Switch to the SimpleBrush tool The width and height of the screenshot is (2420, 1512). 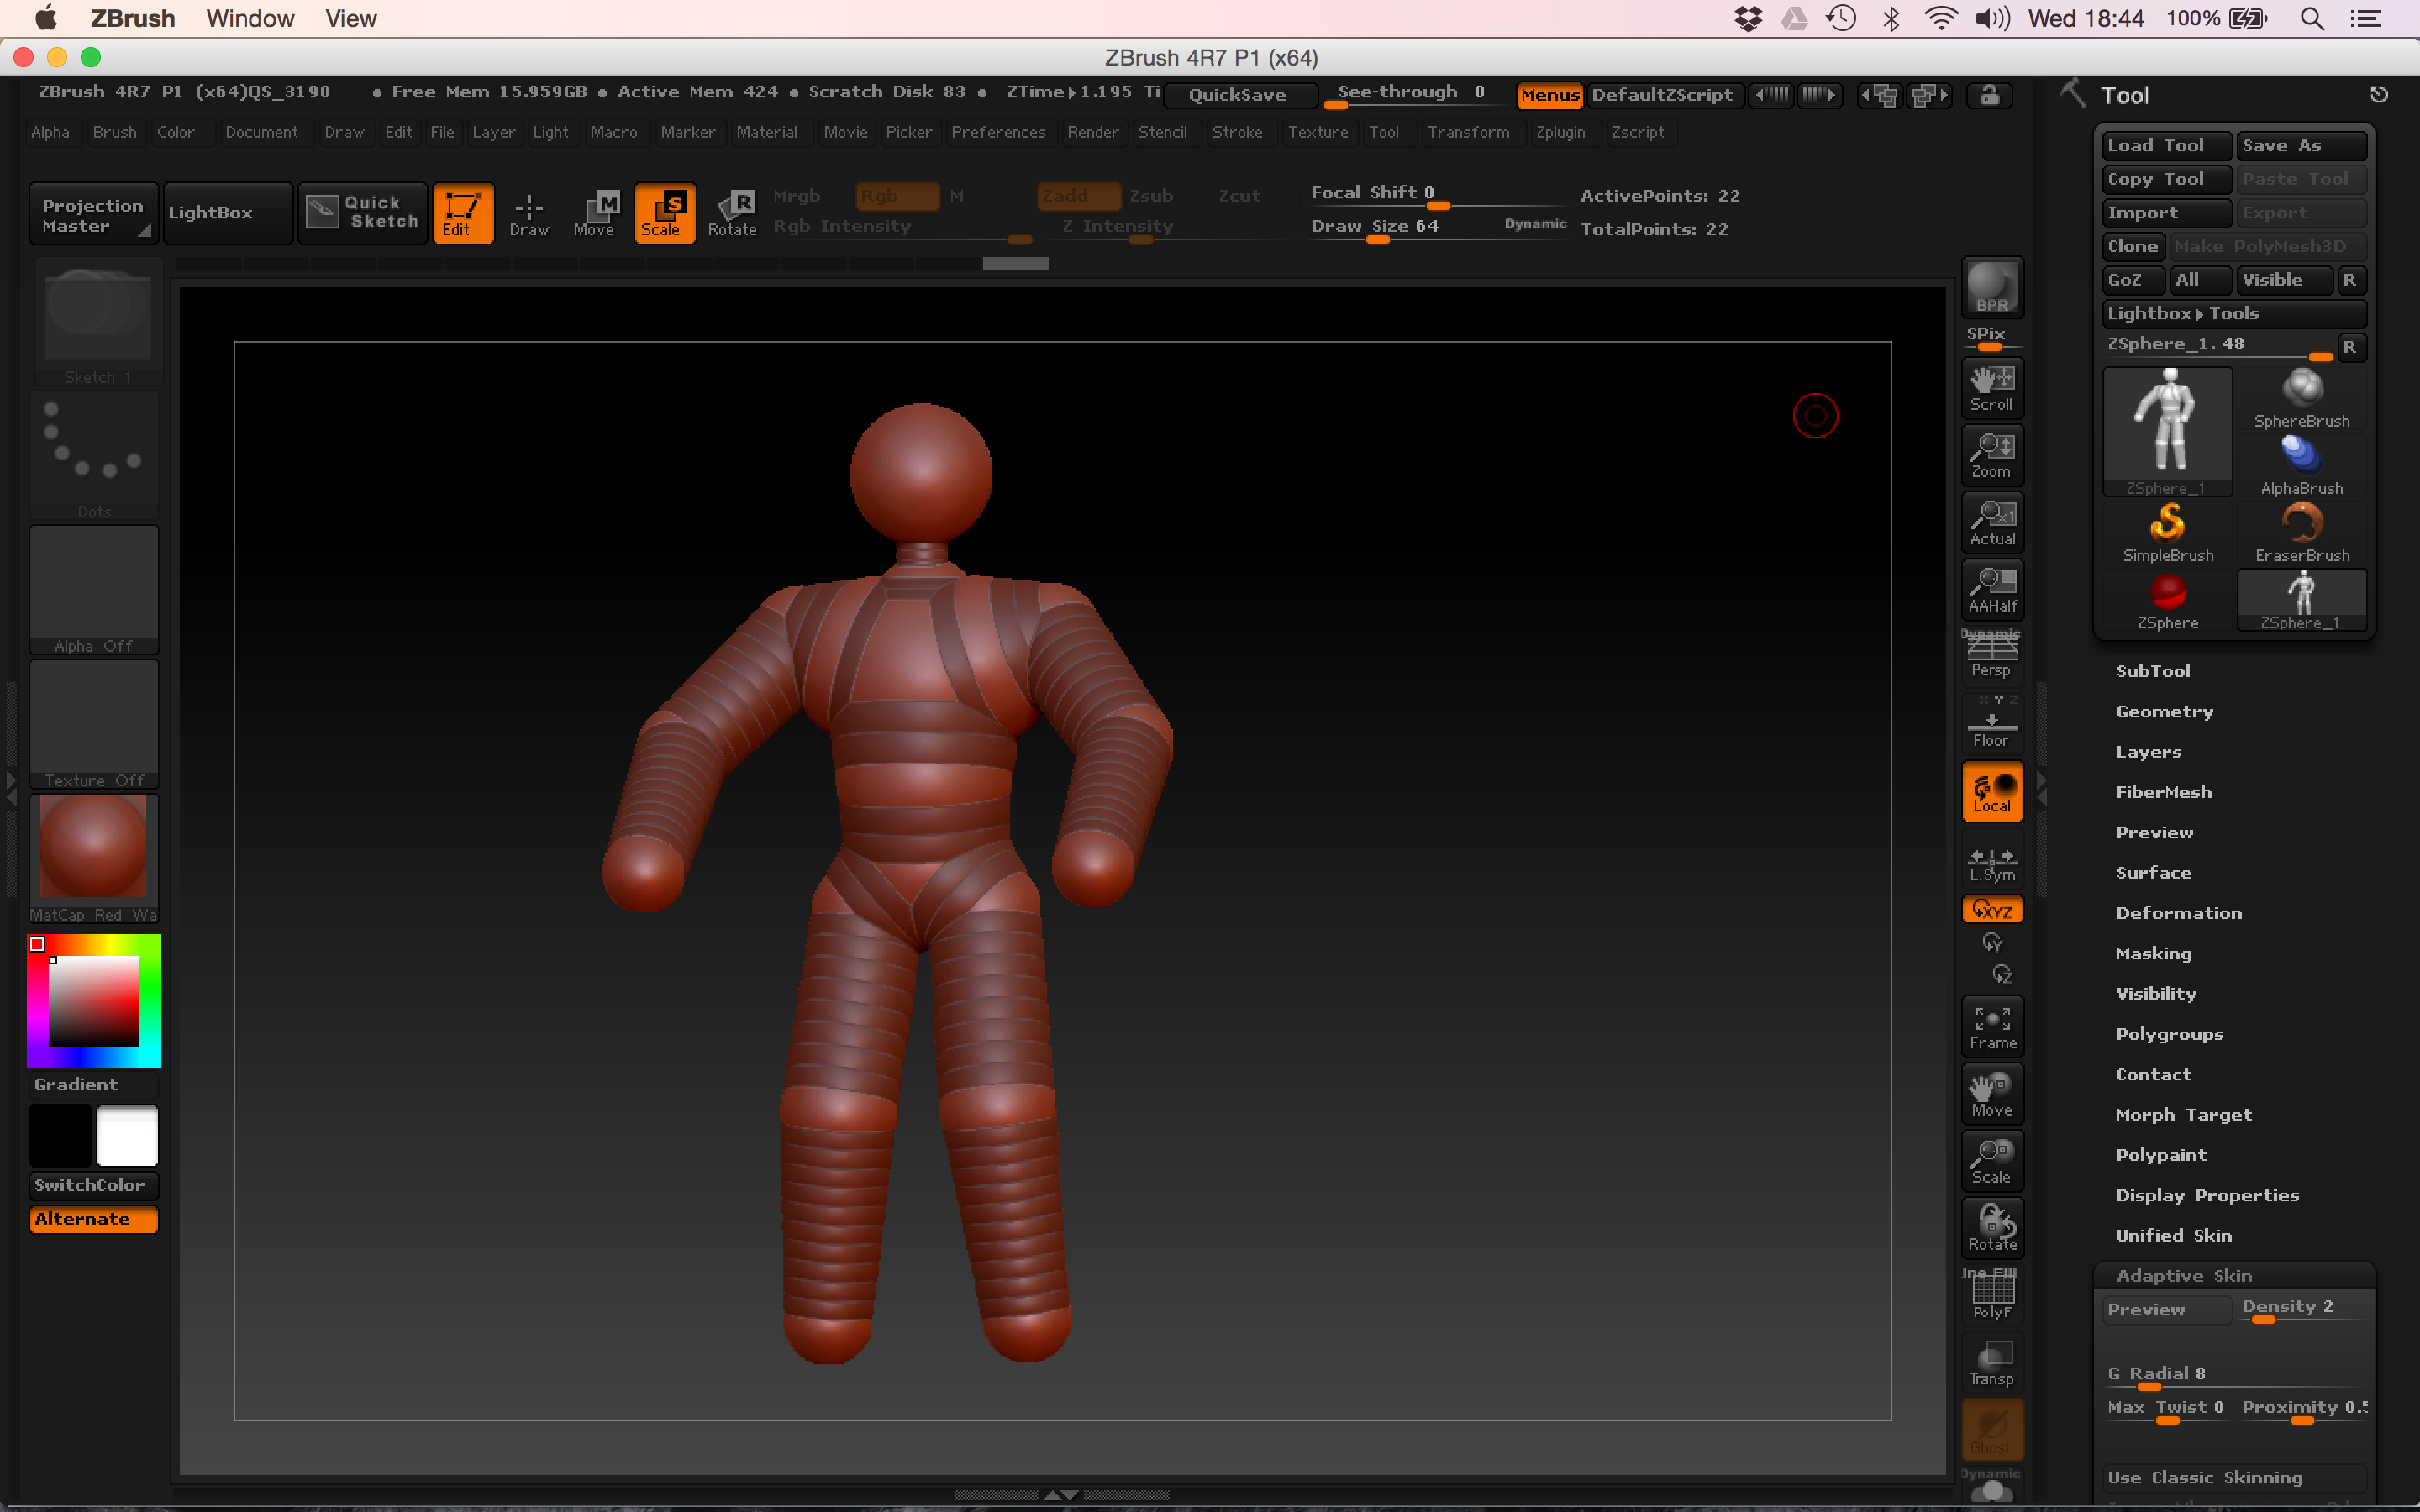(2168, 525)
